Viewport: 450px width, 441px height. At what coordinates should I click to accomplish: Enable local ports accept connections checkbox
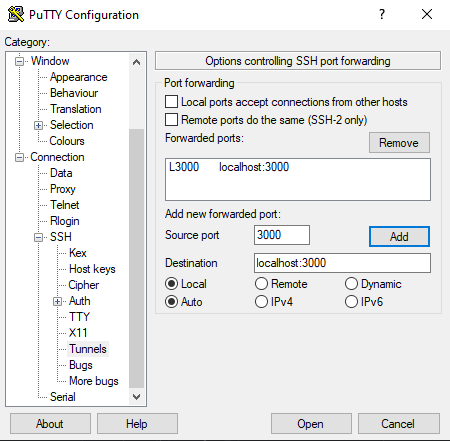171,102
